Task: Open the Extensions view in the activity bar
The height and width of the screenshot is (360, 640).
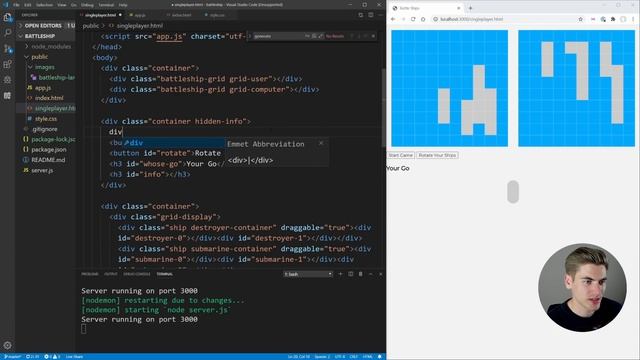Action: tap(7, 64)
